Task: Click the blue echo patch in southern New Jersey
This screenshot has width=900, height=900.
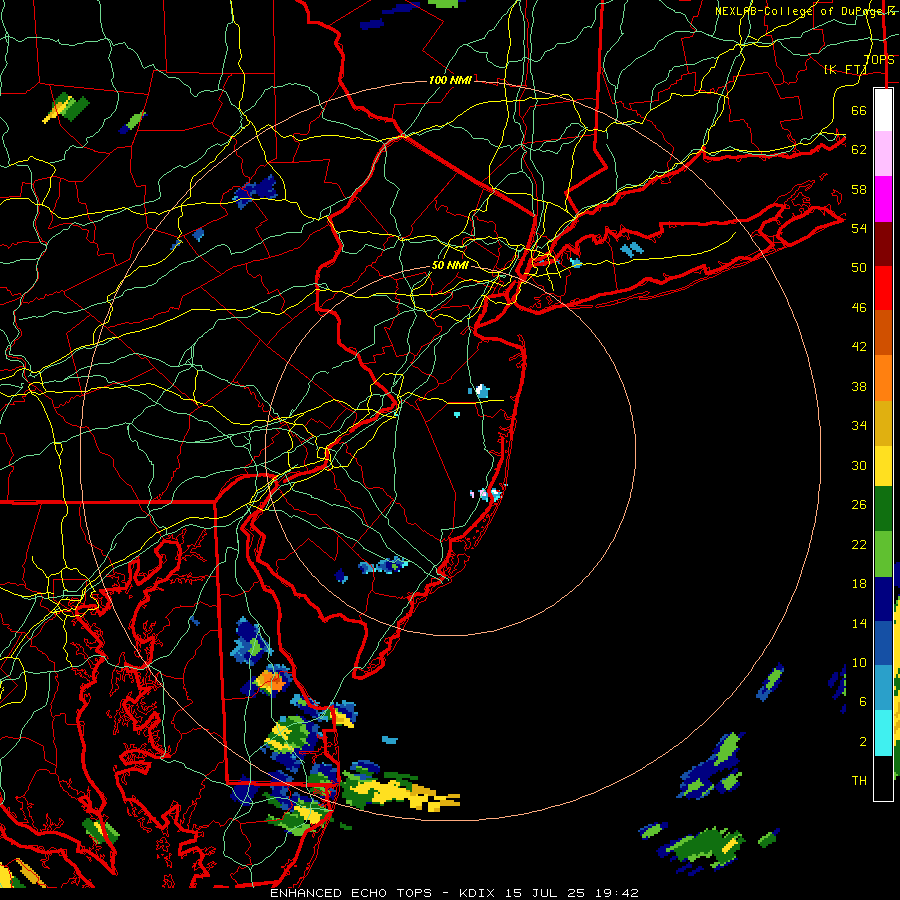Action: [383, 565]
